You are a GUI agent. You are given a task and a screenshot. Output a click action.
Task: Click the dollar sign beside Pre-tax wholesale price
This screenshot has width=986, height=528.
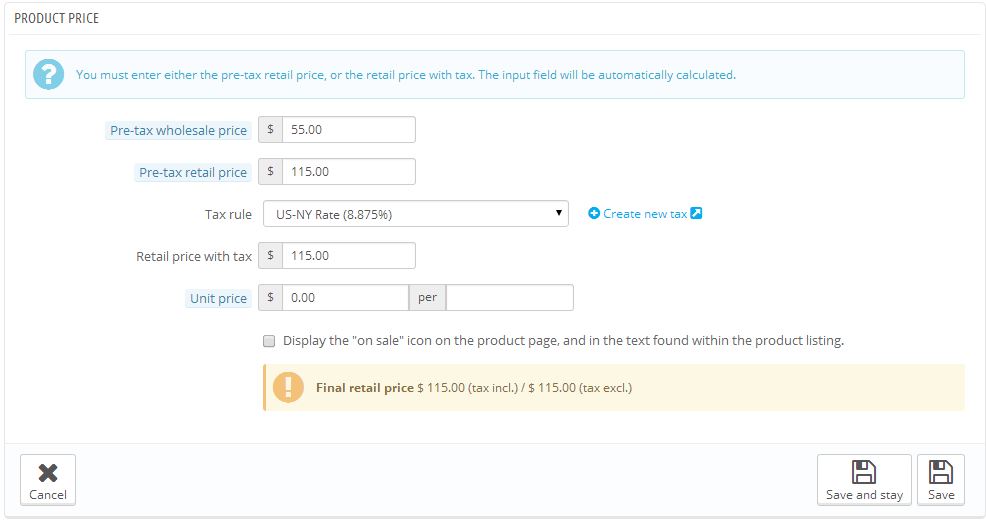coord(271,130)
